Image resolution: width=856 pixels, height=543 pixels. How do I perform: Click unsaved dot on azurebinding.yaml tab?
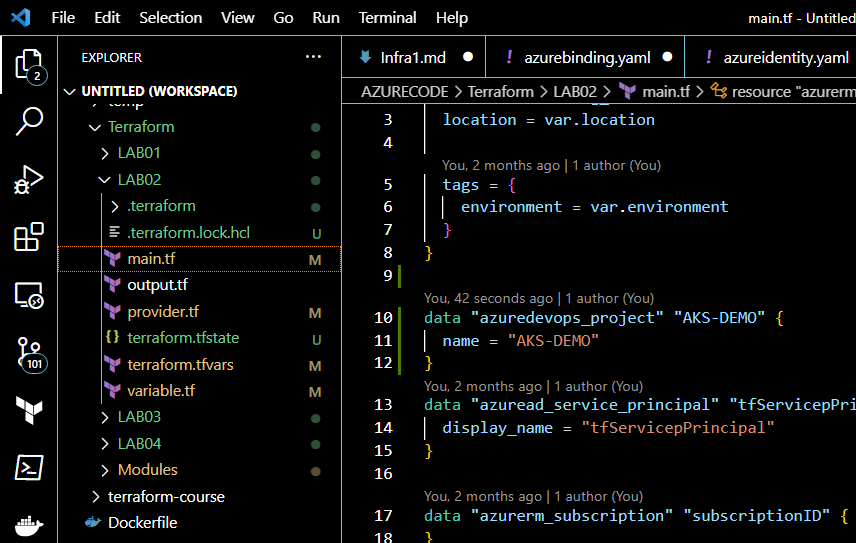[667, 57]
